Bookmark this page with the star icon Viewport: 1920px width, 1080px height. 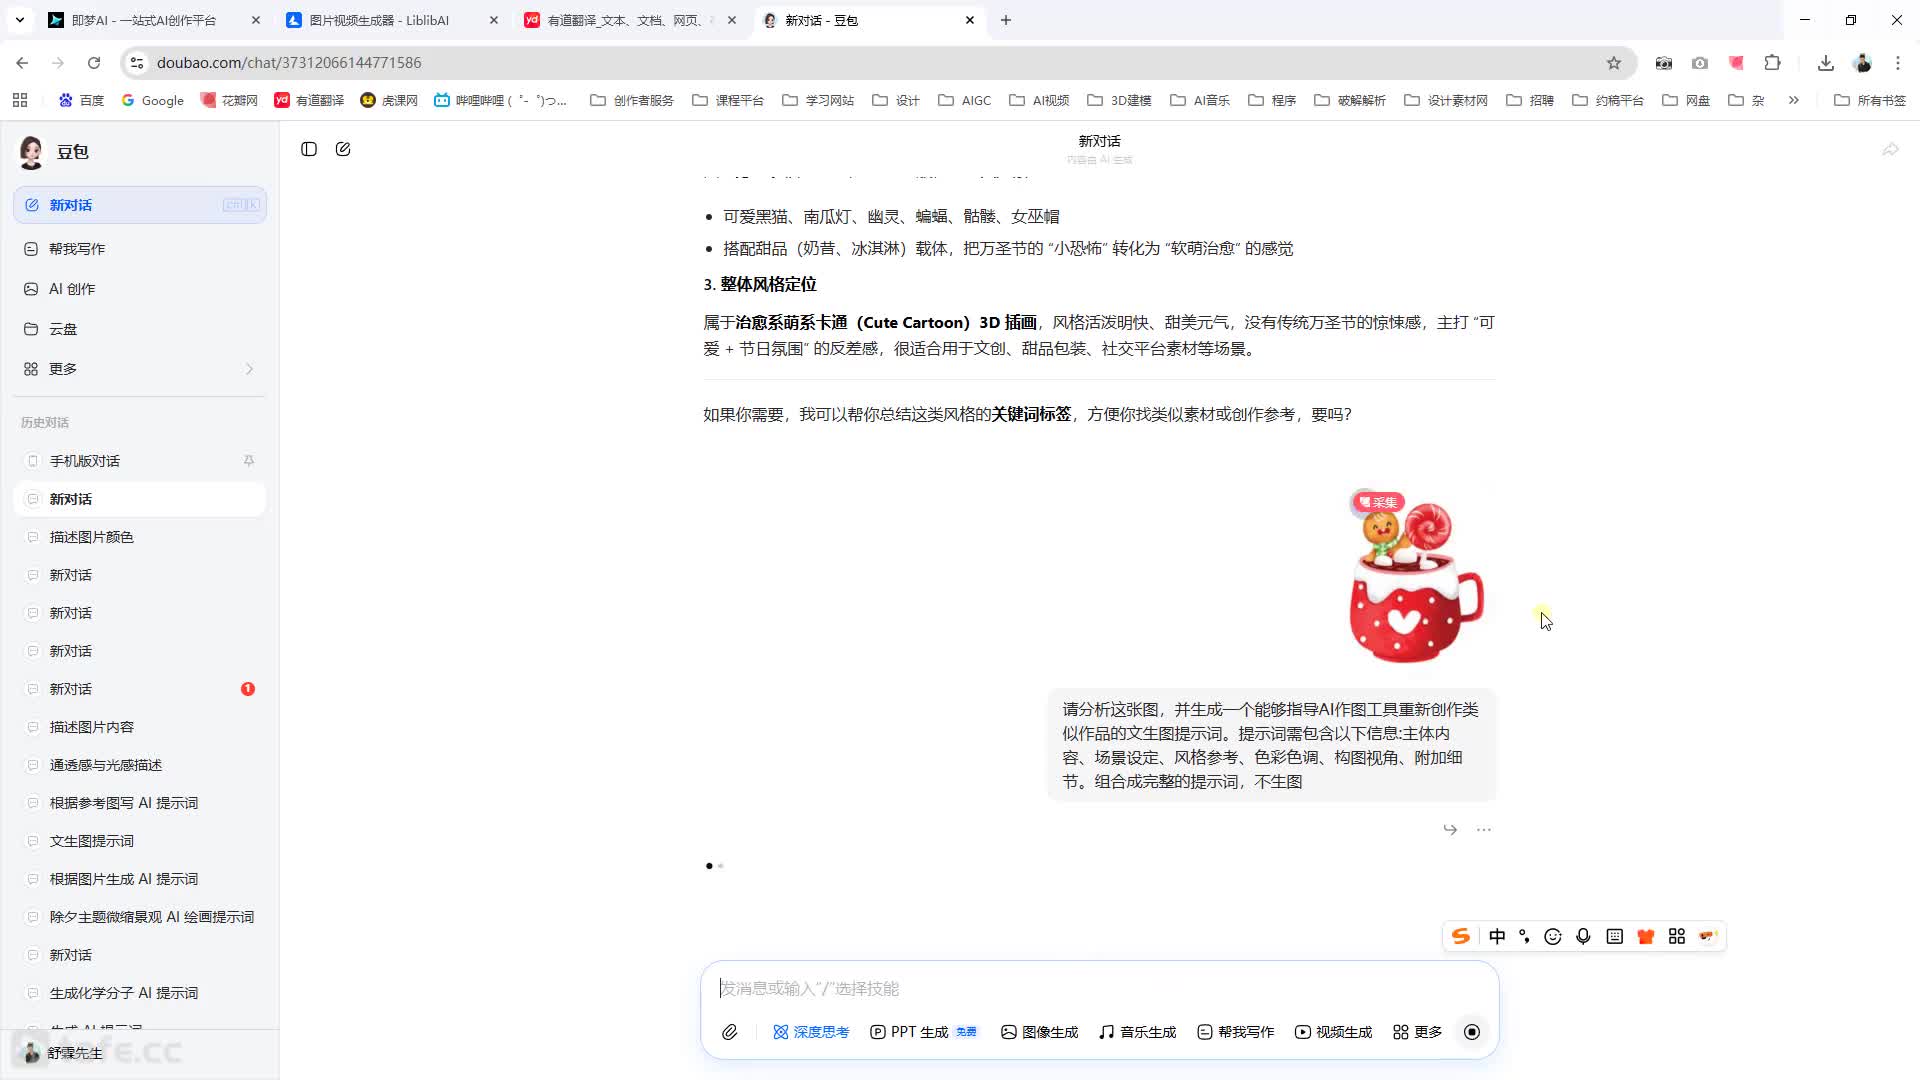[1614, 63]
